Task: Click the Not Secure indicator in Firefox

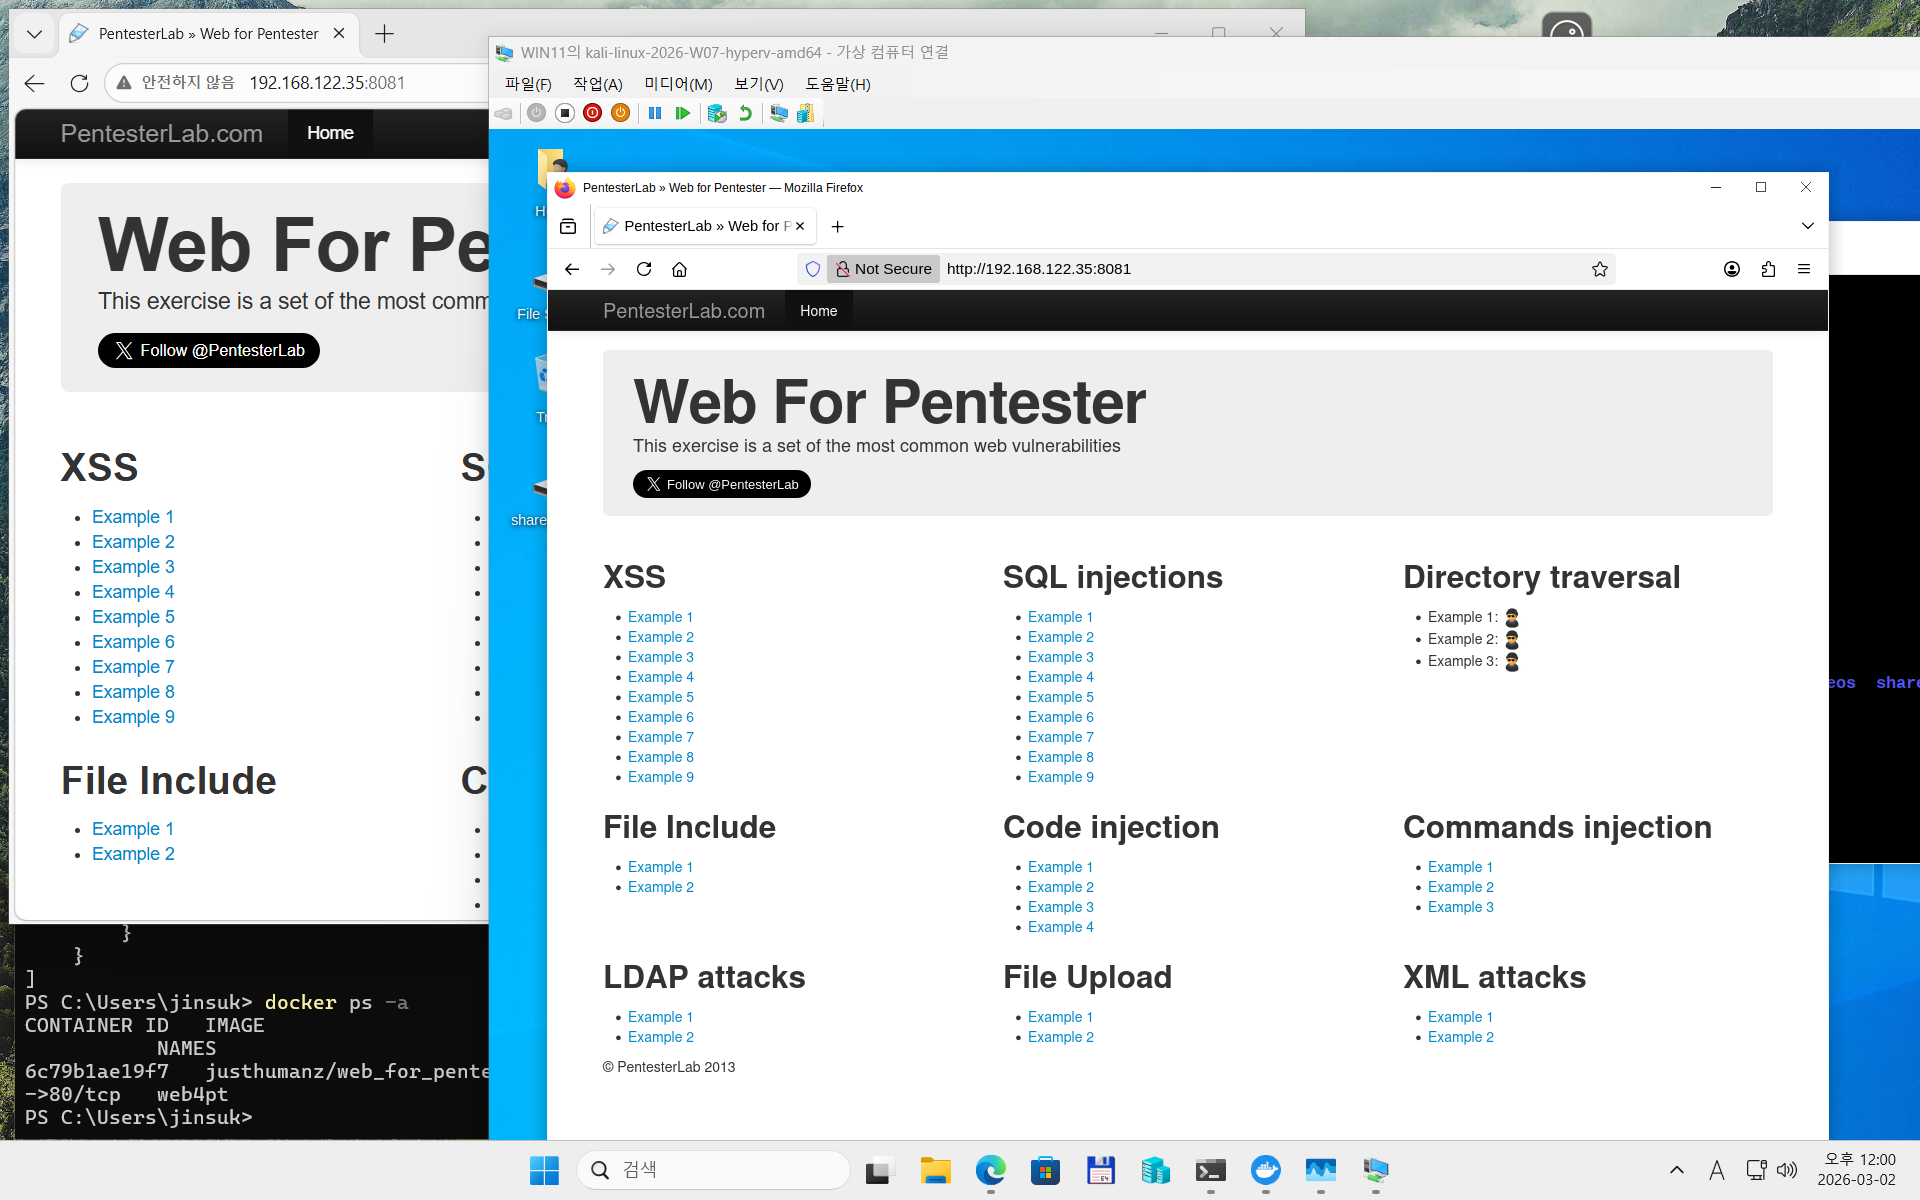Action: coord(883,269)
